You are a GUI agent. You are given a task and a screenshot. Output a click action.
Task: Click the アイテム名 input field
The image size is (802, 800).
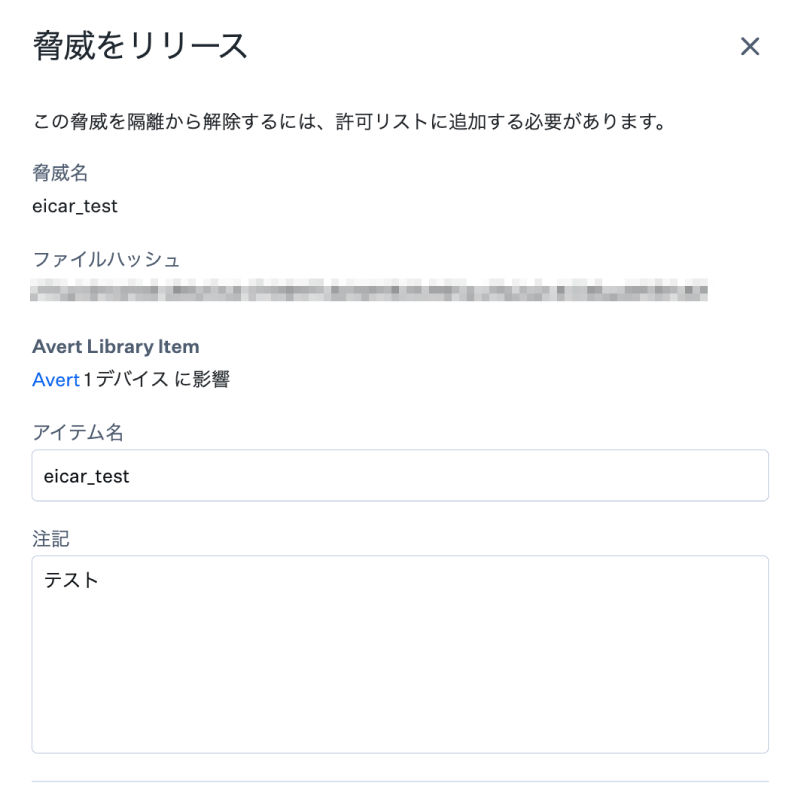click(400, 476)
